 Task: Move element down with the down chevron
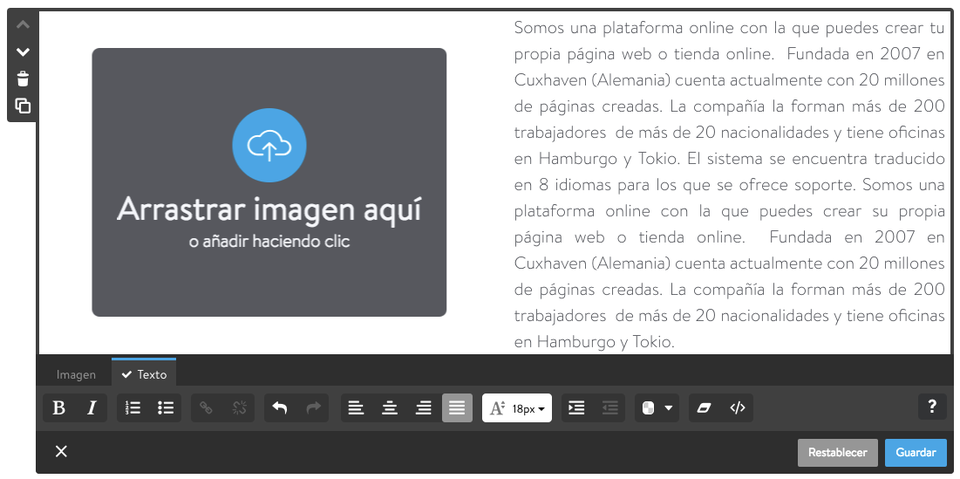(23, 52)
